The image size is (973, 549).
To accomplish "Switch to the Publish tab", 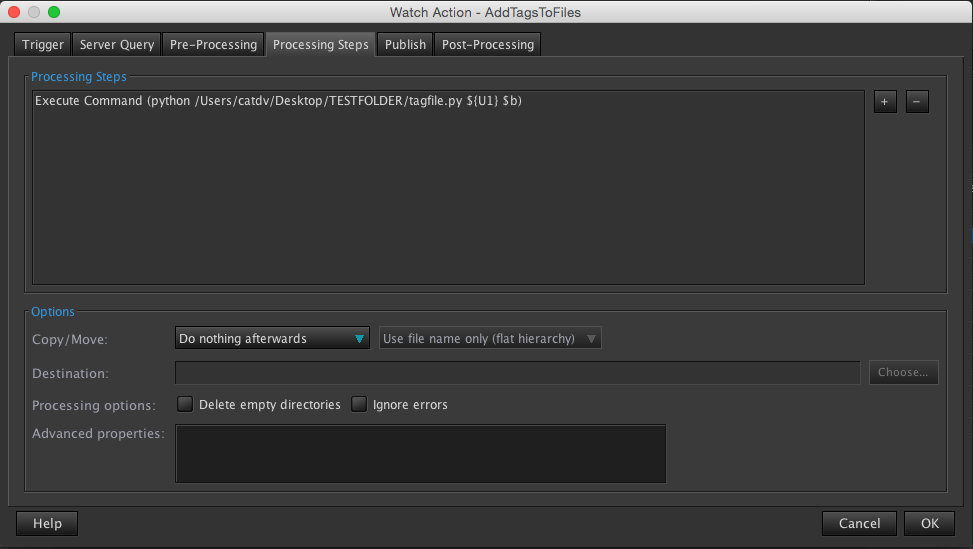I will coord(405,44).
